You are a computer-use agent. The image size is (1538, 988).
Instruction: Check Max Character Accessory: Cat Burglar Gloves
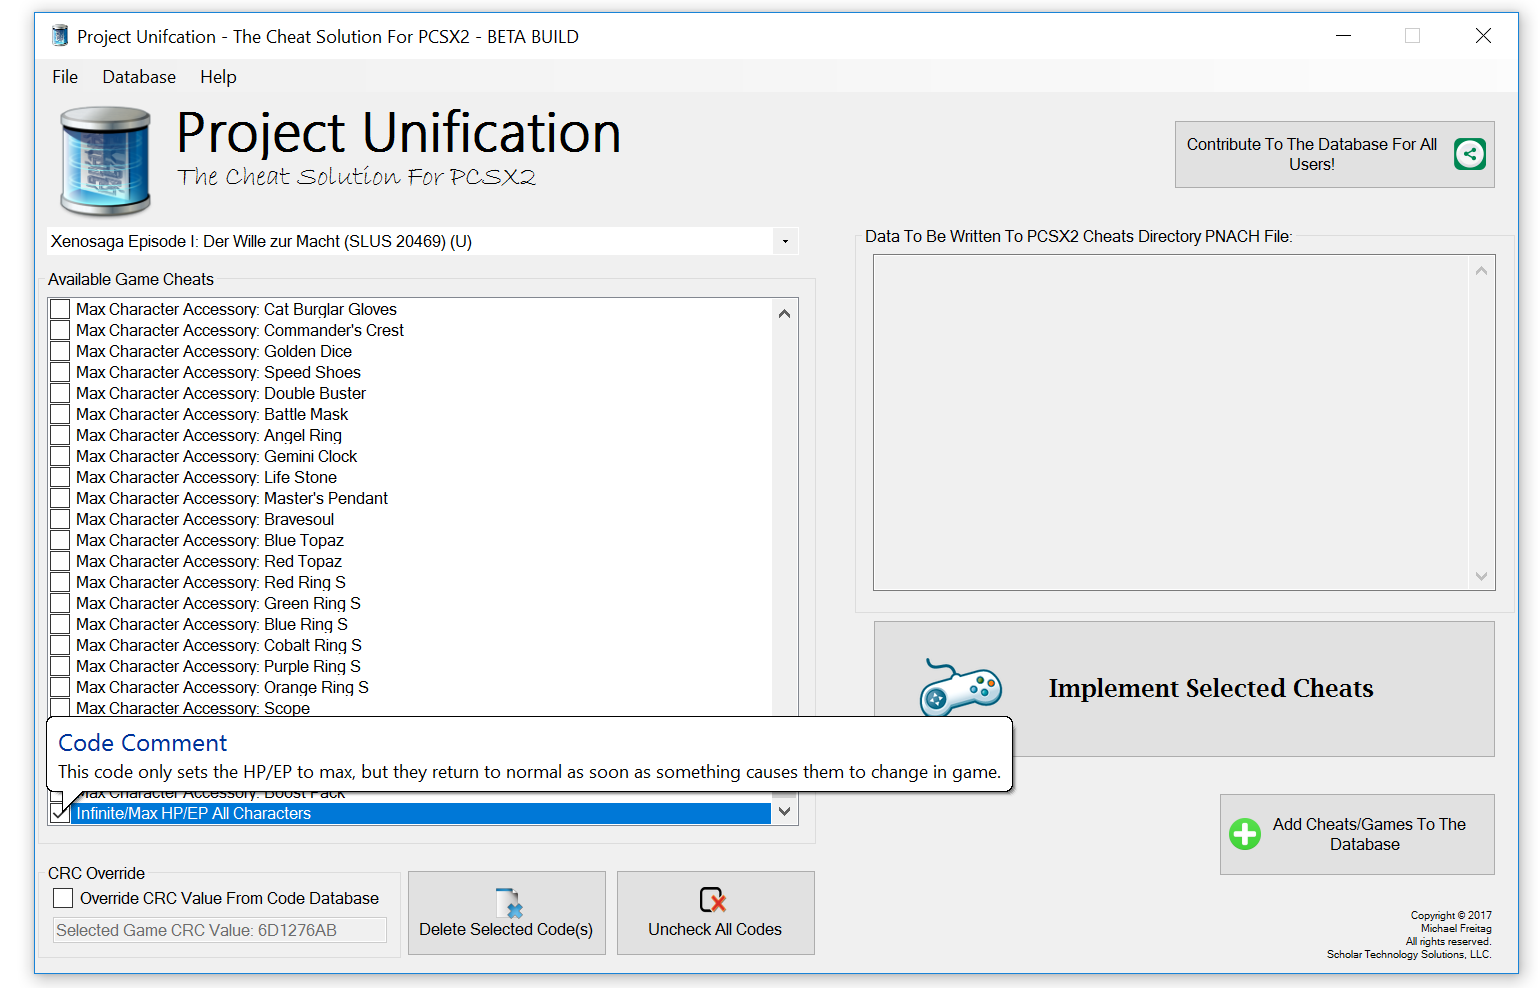60,309
